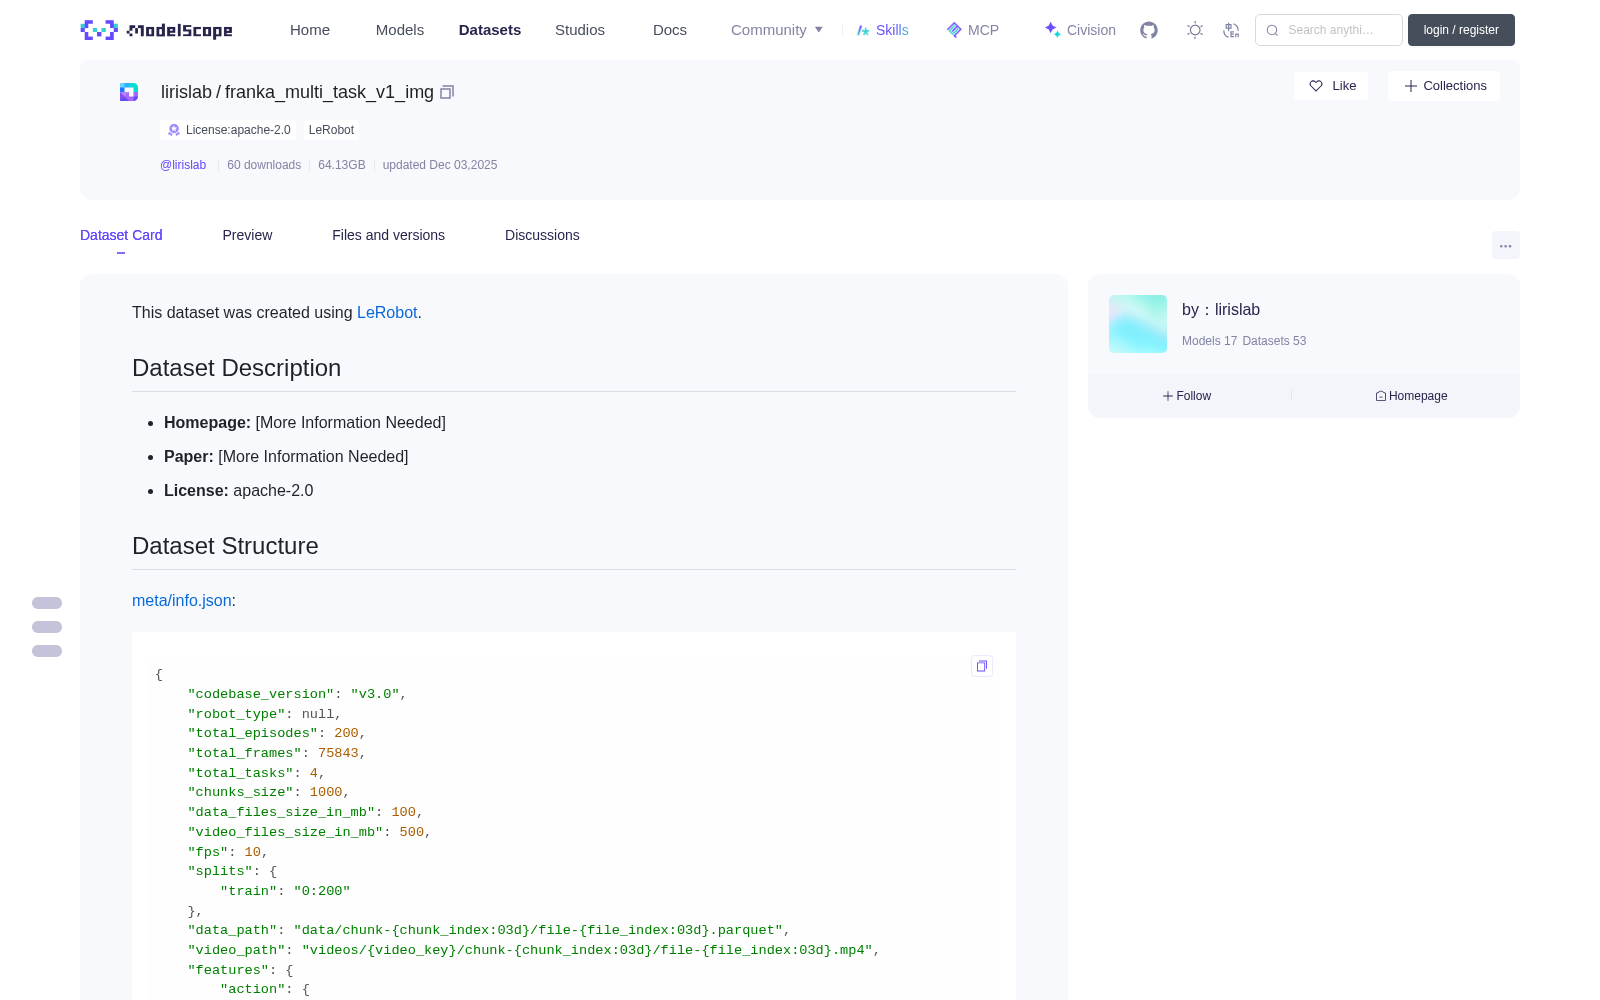Copy the info.json code block
This screenshot has width=1600, height=1000.
(x=982, y=666)
